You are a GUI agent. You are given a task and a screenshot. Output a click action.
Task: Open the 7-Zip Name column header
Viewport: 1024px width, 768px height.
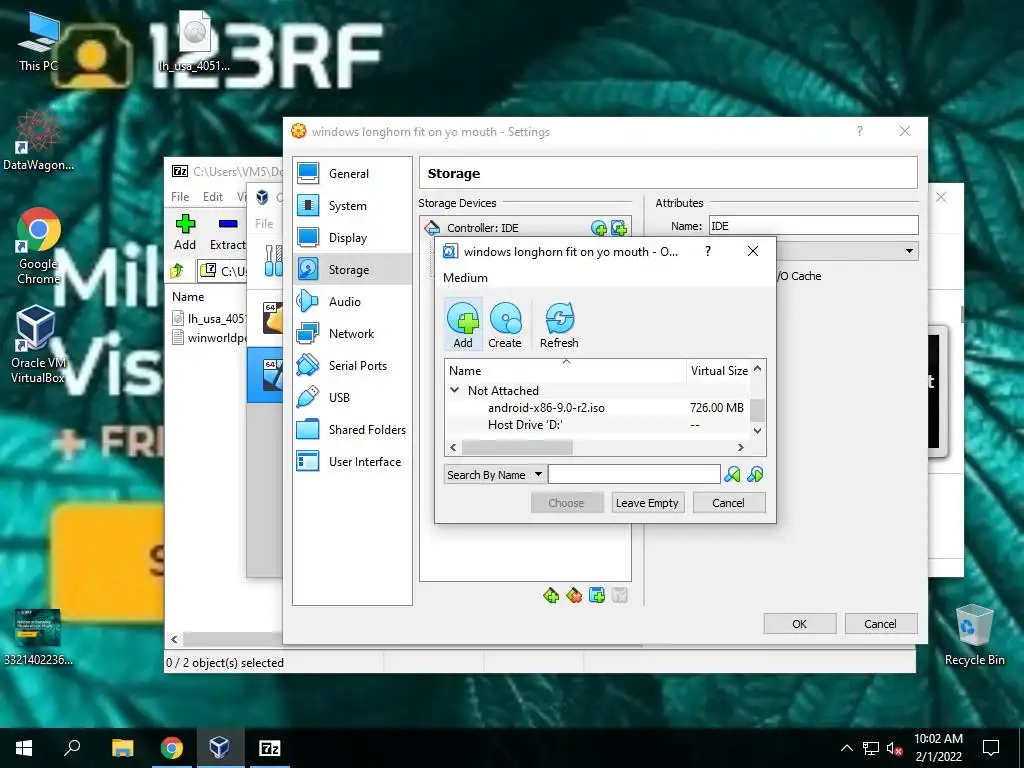pyautogui.click(x=188, y=296)
